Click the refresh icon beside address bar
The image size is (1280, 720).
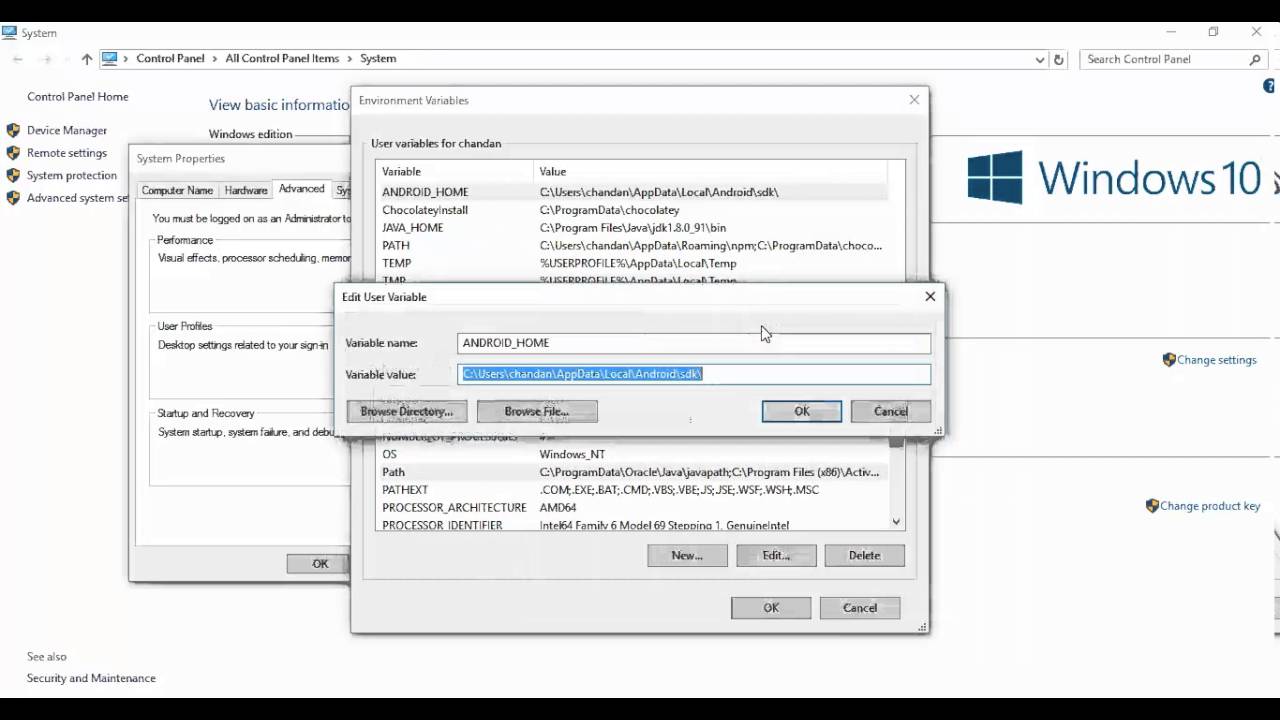(x=1059, y=59)
